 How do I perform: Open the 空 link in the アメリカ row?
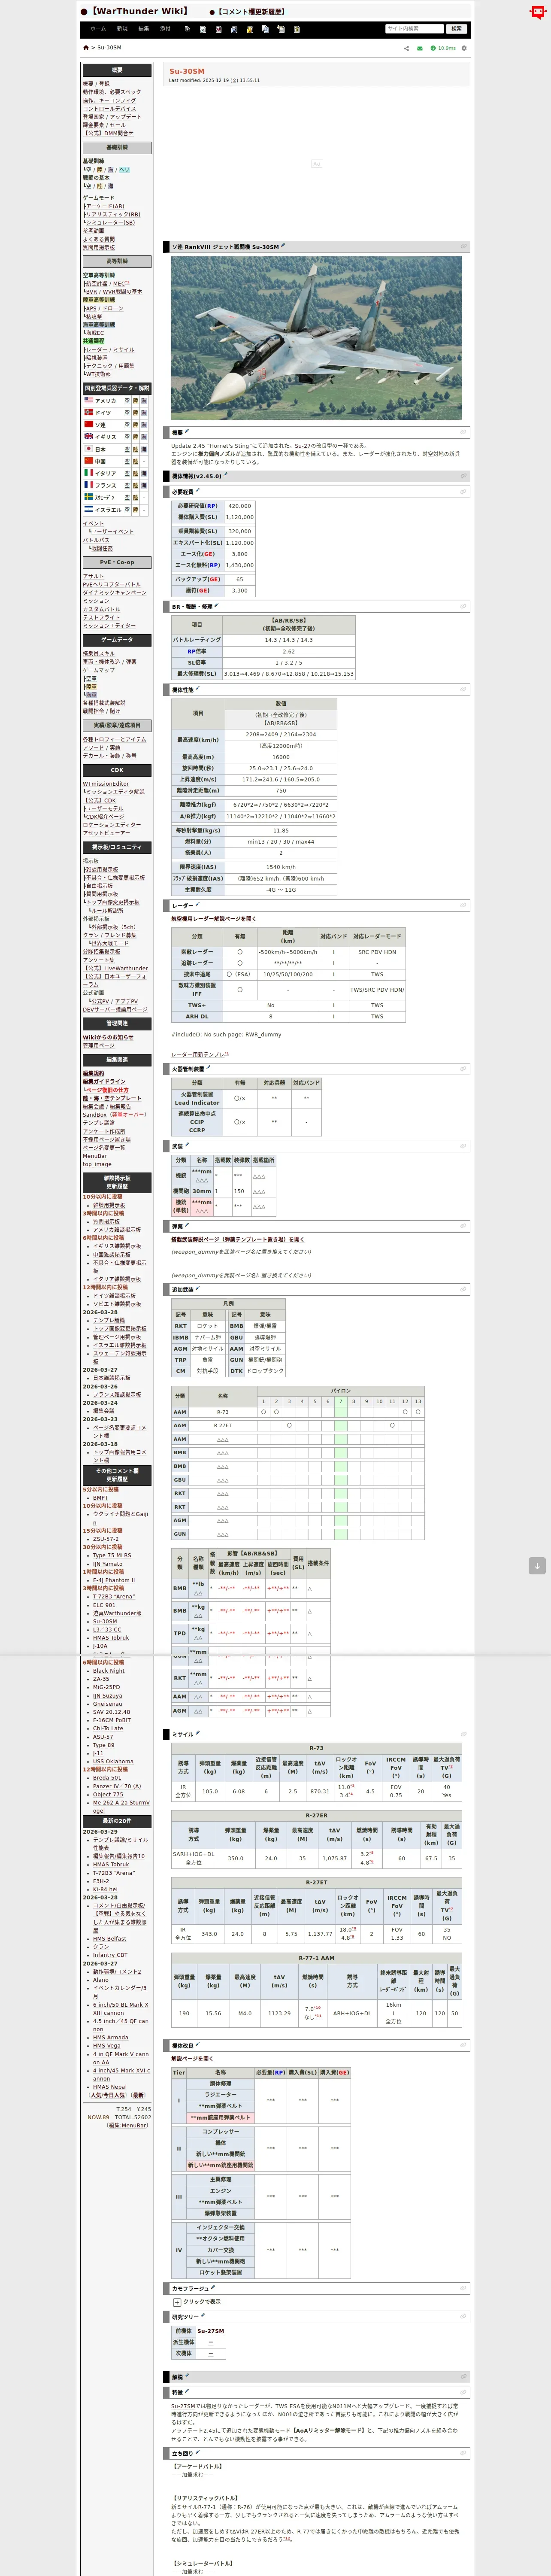click(127, 400)
